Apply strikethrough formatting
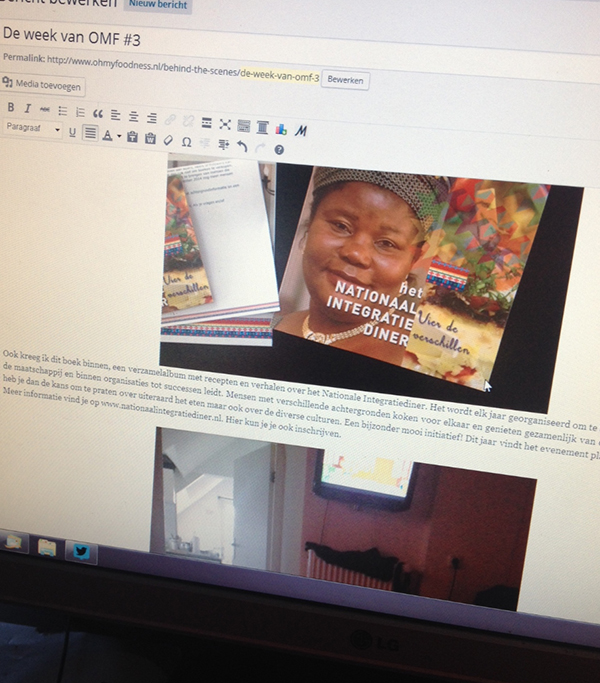Screen dimensions: 600x683 tap(44, 110)
